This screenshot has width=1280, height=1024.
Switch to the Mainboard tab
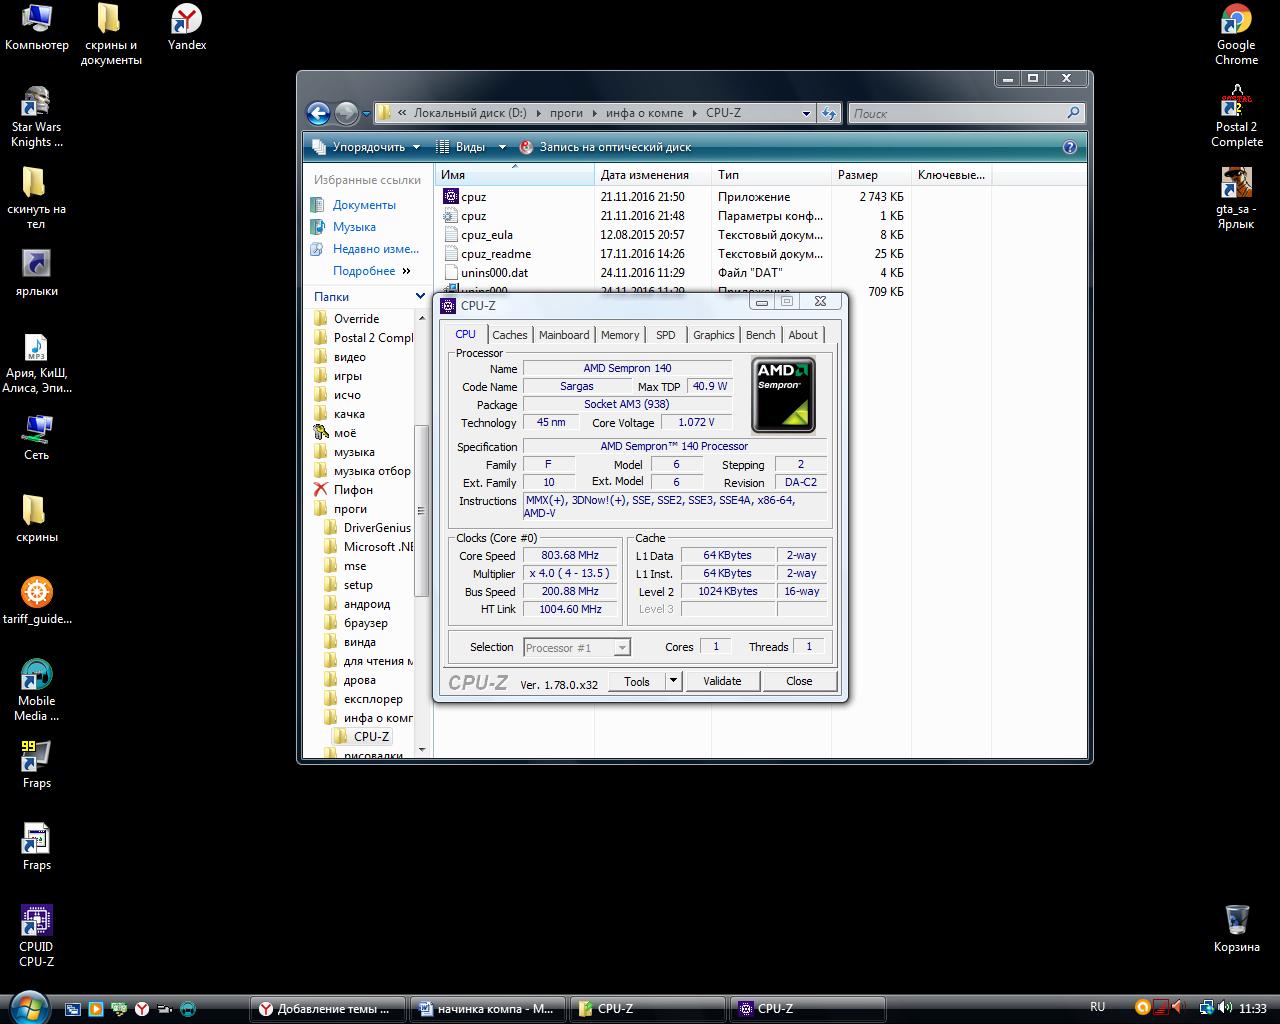[x=564, y=335]
